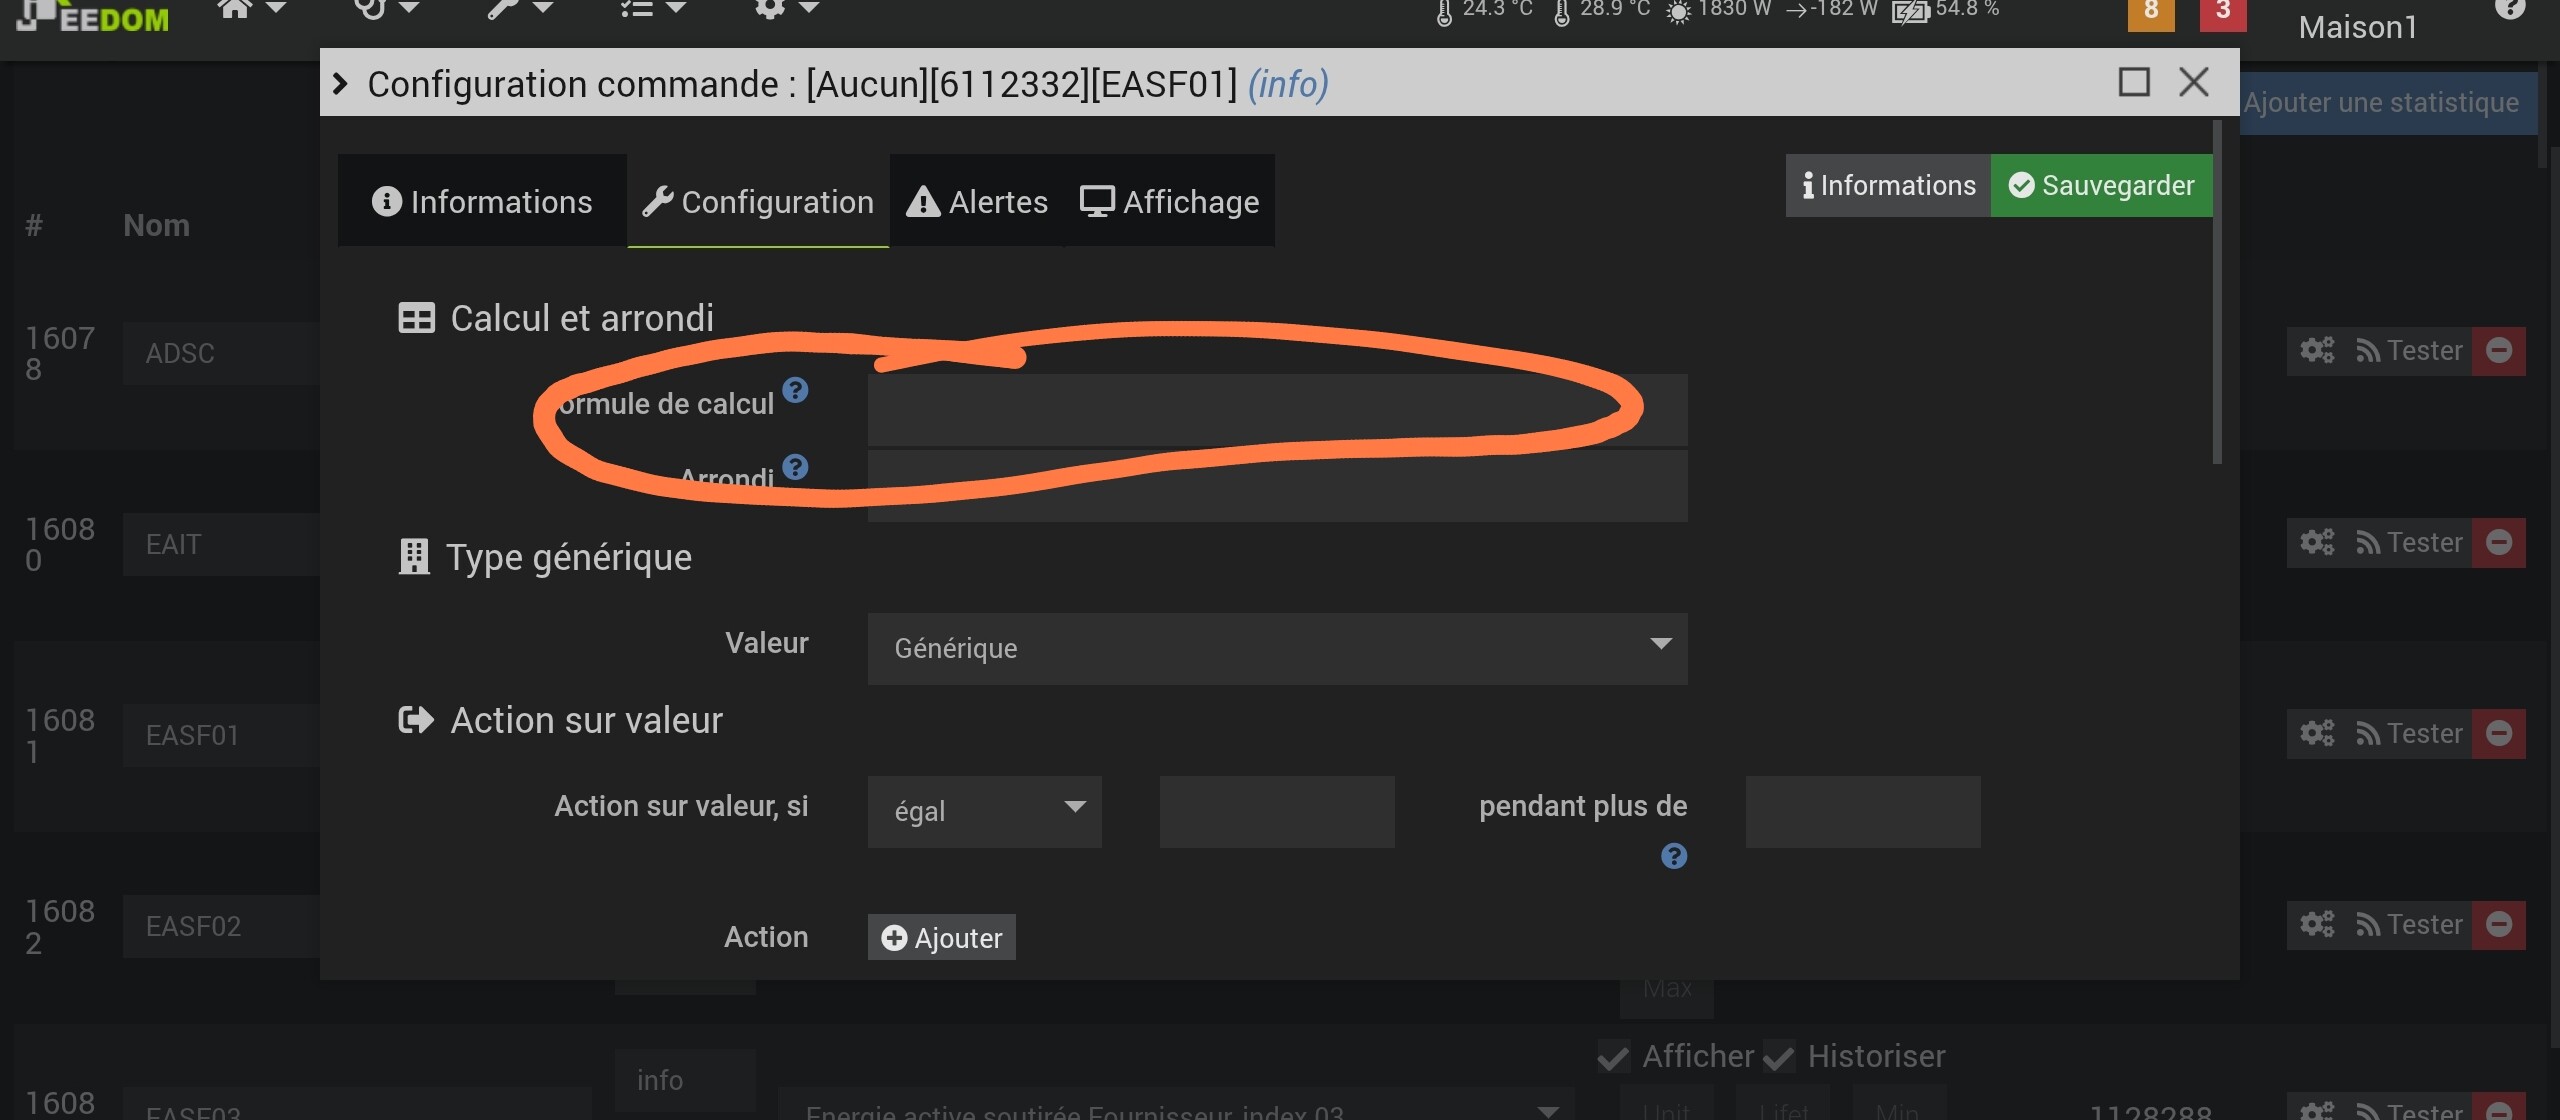Toggle the Afficher checkbox
The height and width of the screenshot is (1120, 2560).
[x=1612, y=1057]
